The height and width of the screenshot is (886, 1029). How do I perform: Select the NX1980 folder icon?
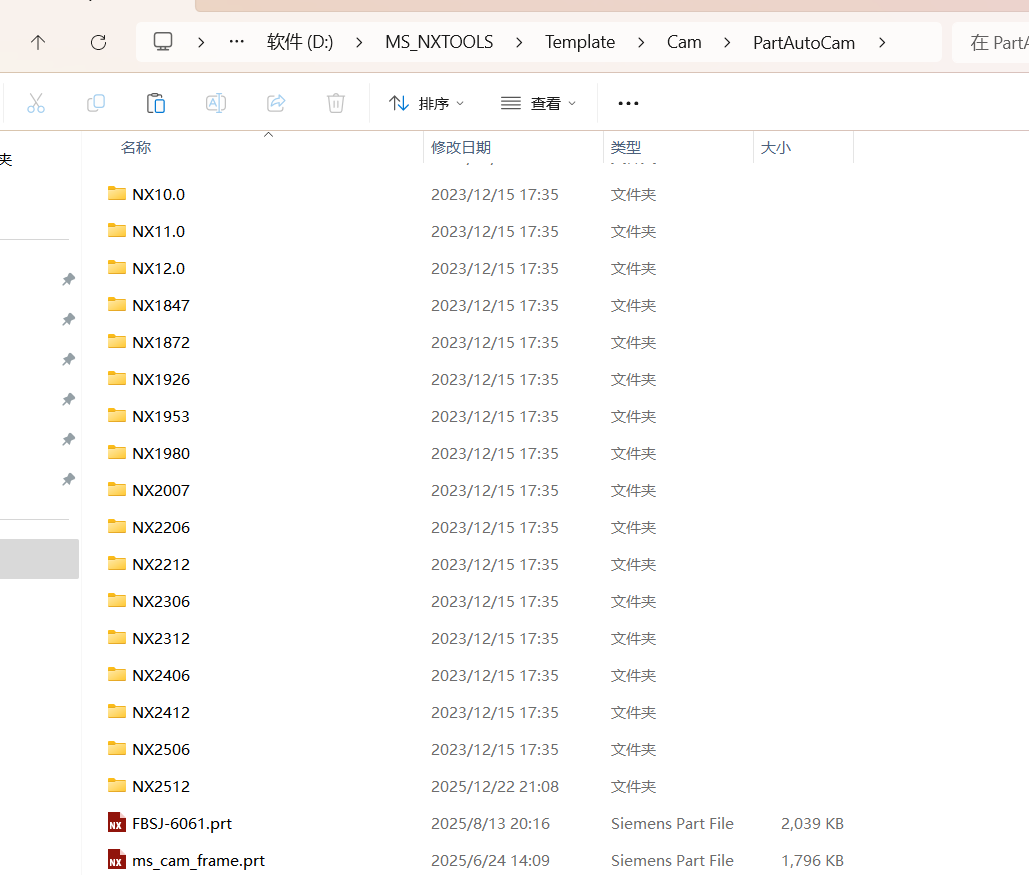(117, 453)
